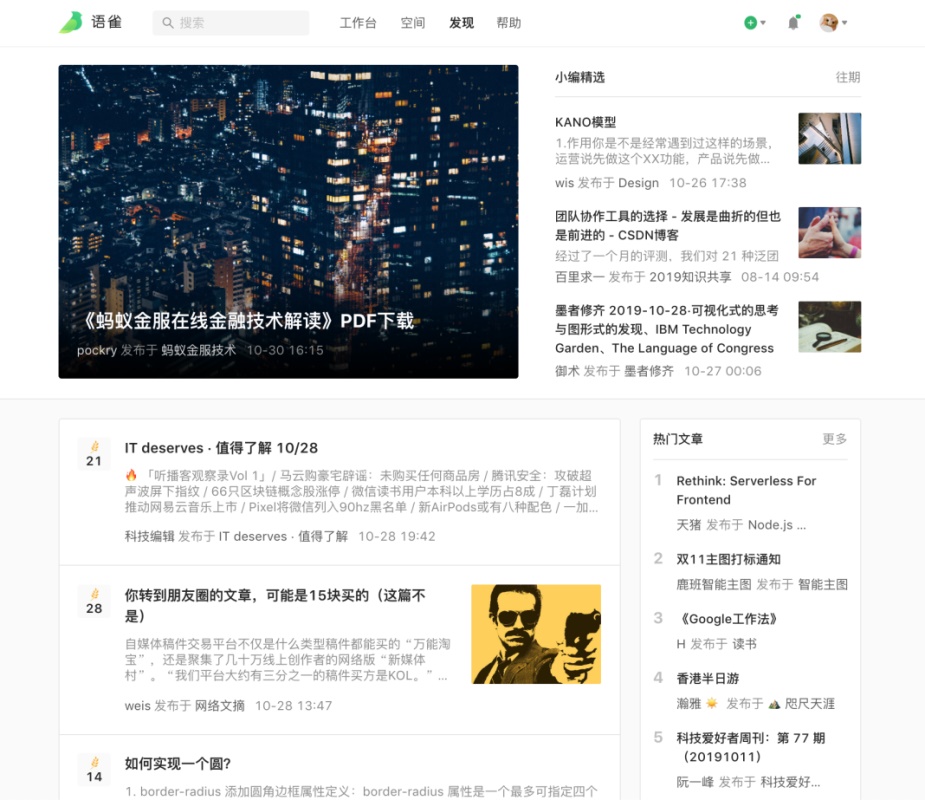Image resolution: width=925 pixels, height=800 pixels.
Task: Open the 读书 space link
Action: click(744, 644)
